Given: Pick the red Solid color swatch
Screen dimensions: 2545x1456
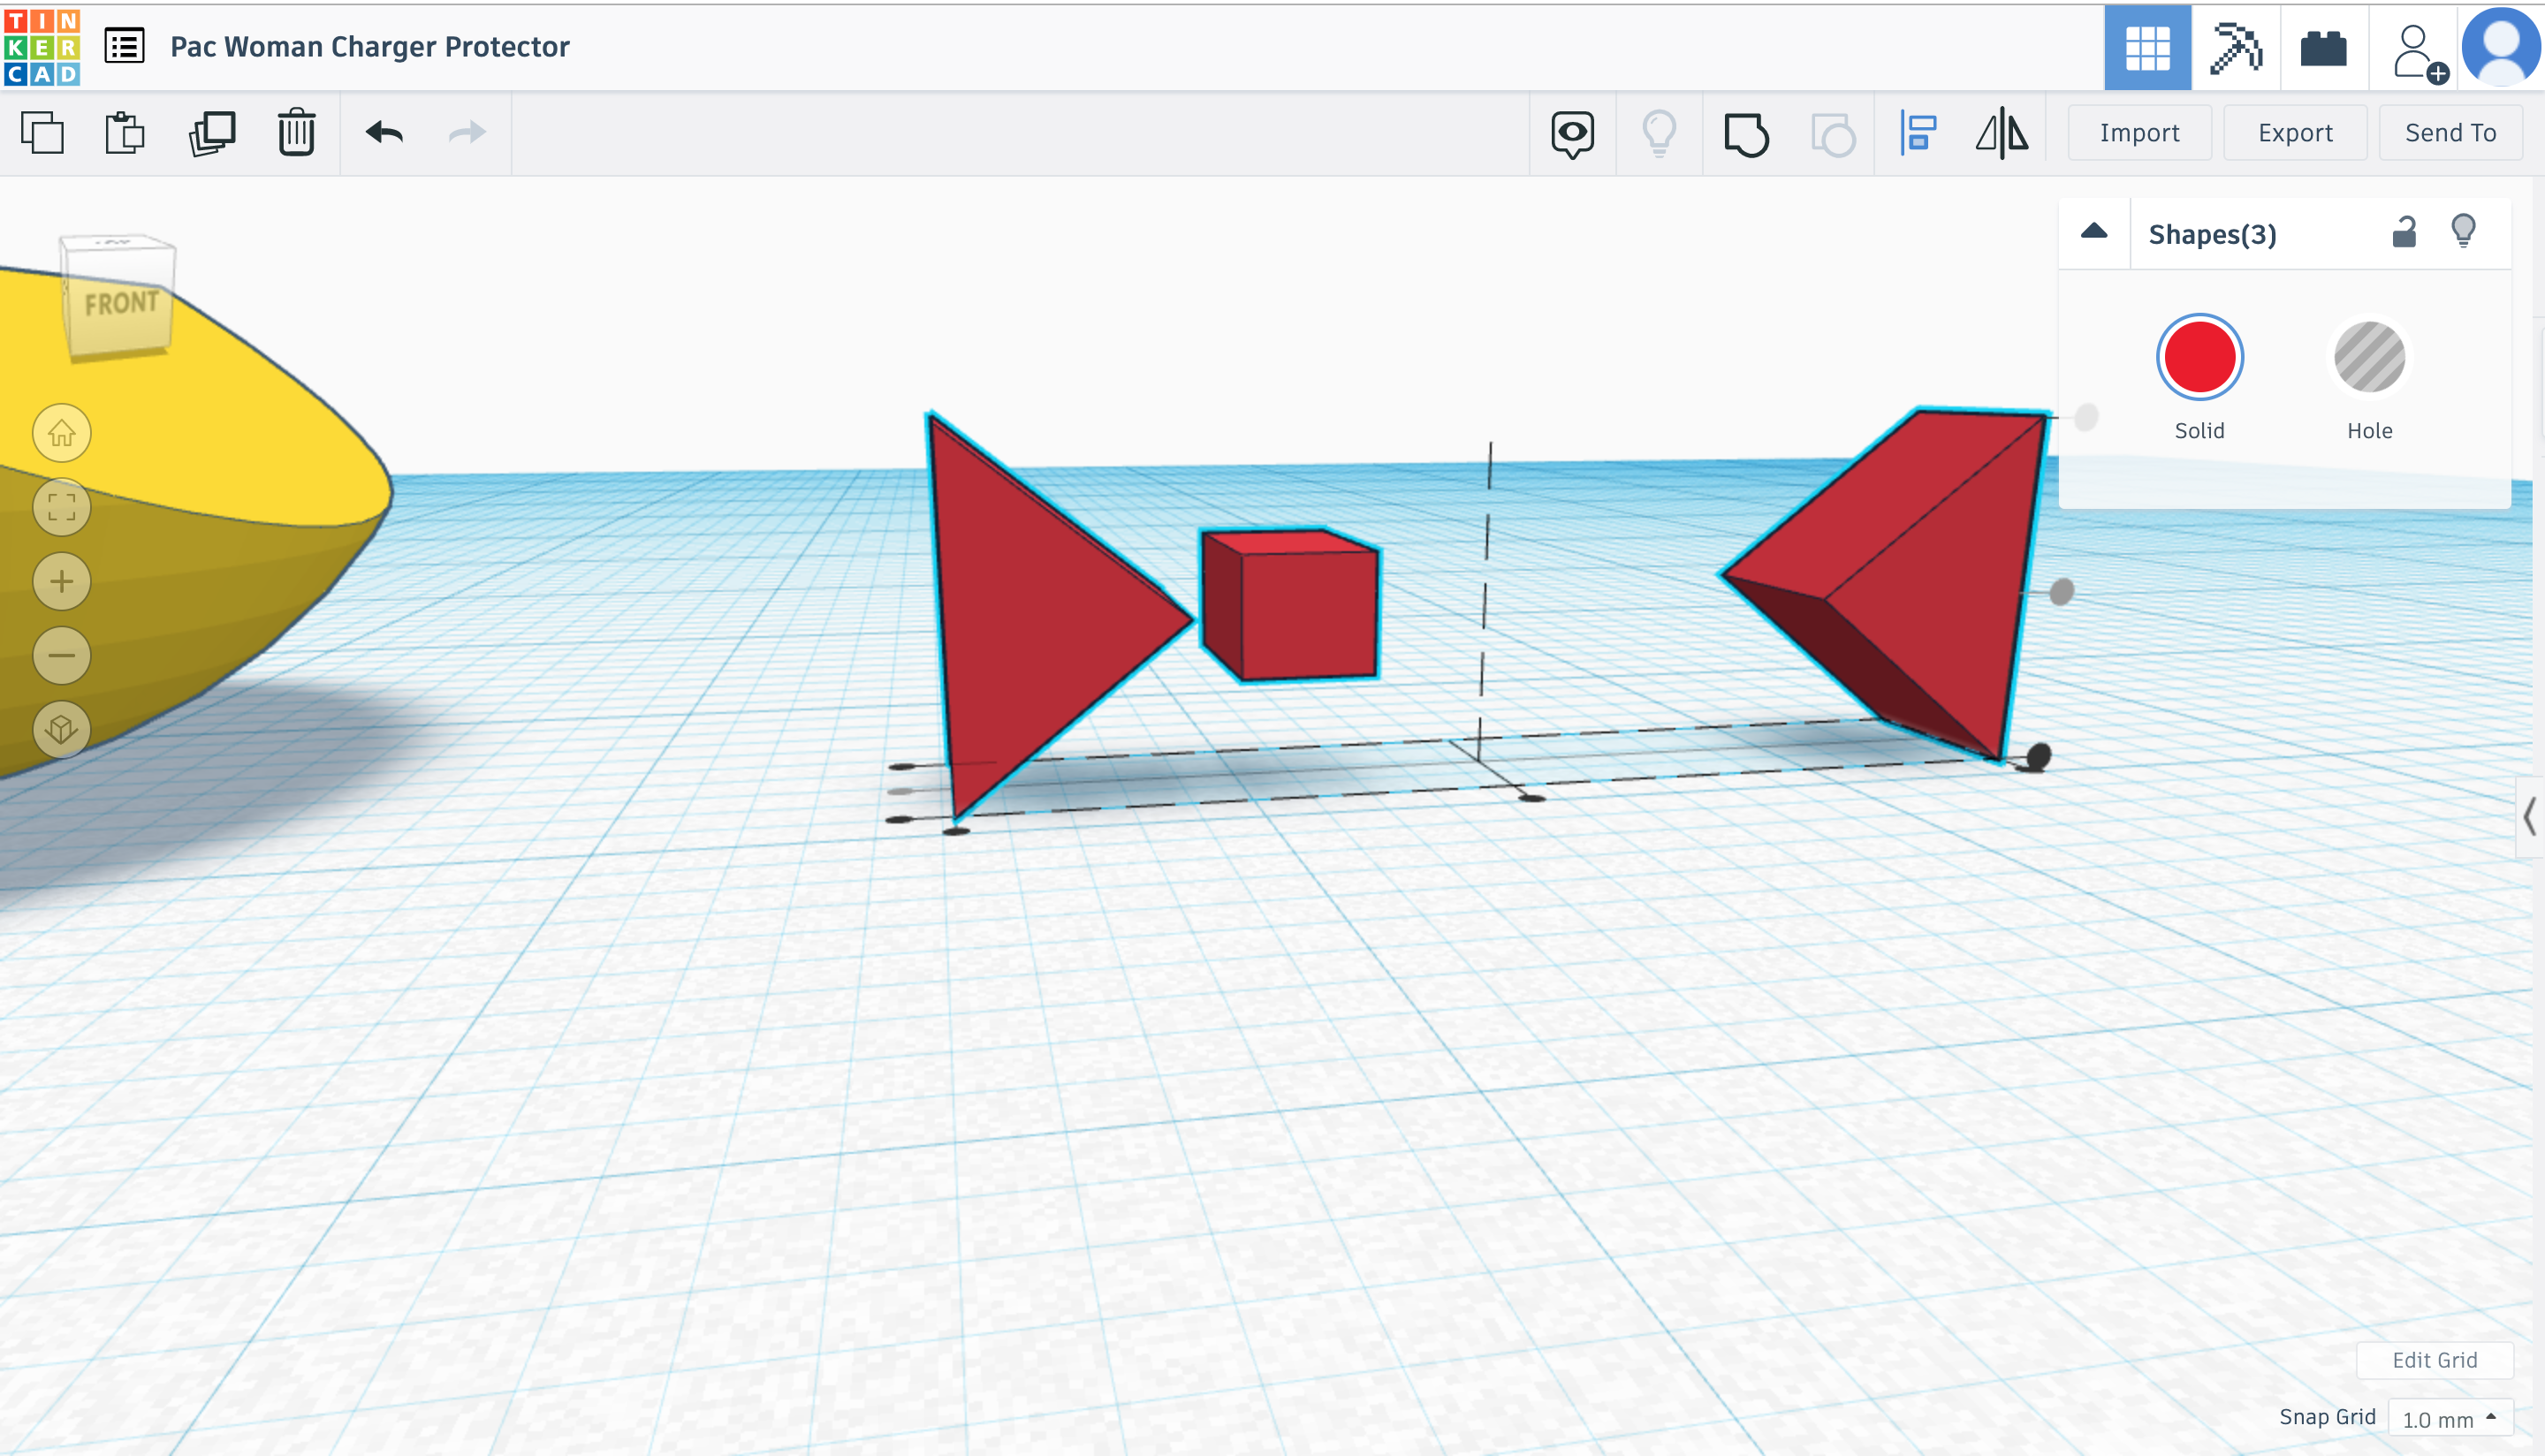Looking at the screenshot, I should pyautogui.click(x=2199, y=358).
